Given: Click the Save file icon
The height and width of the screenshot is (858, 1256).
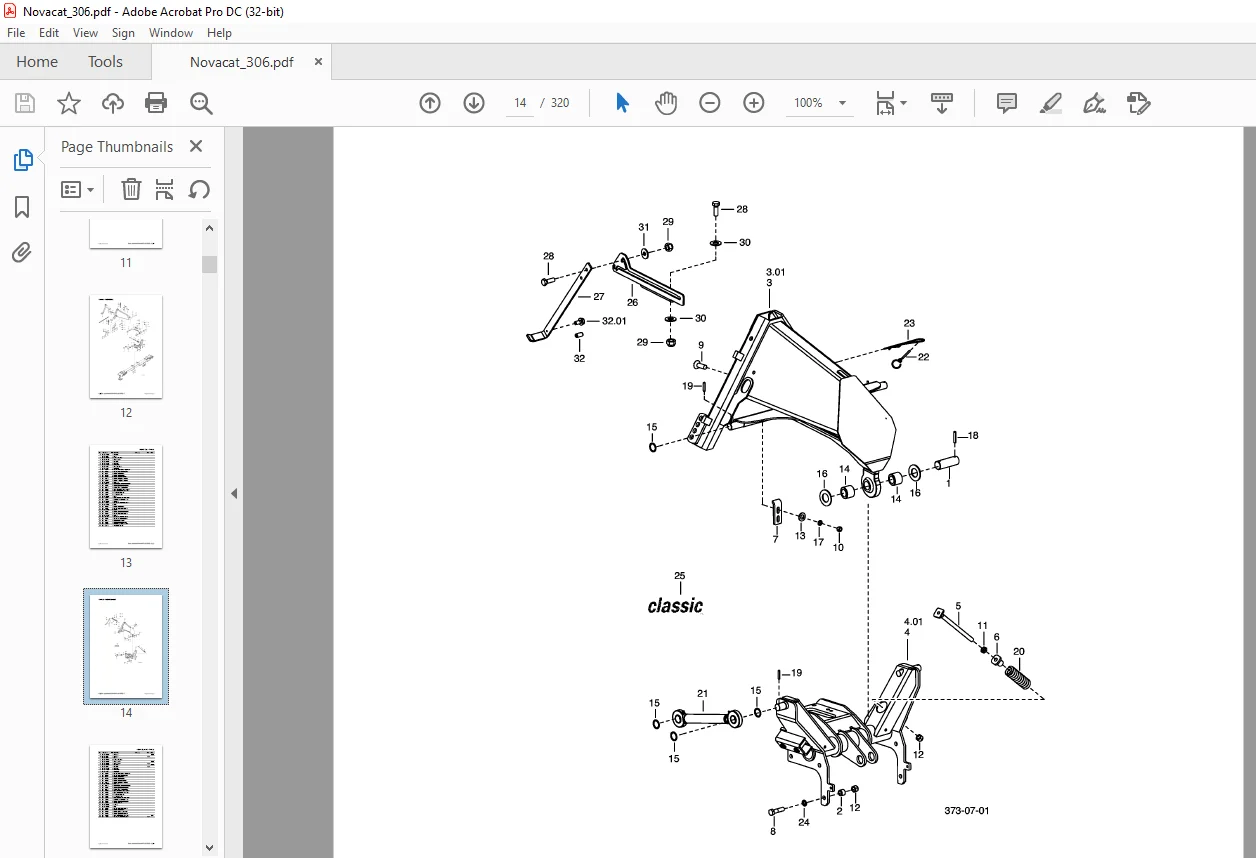Looking at the screenshot, I should pyautogui.click(x=25, y=103).
